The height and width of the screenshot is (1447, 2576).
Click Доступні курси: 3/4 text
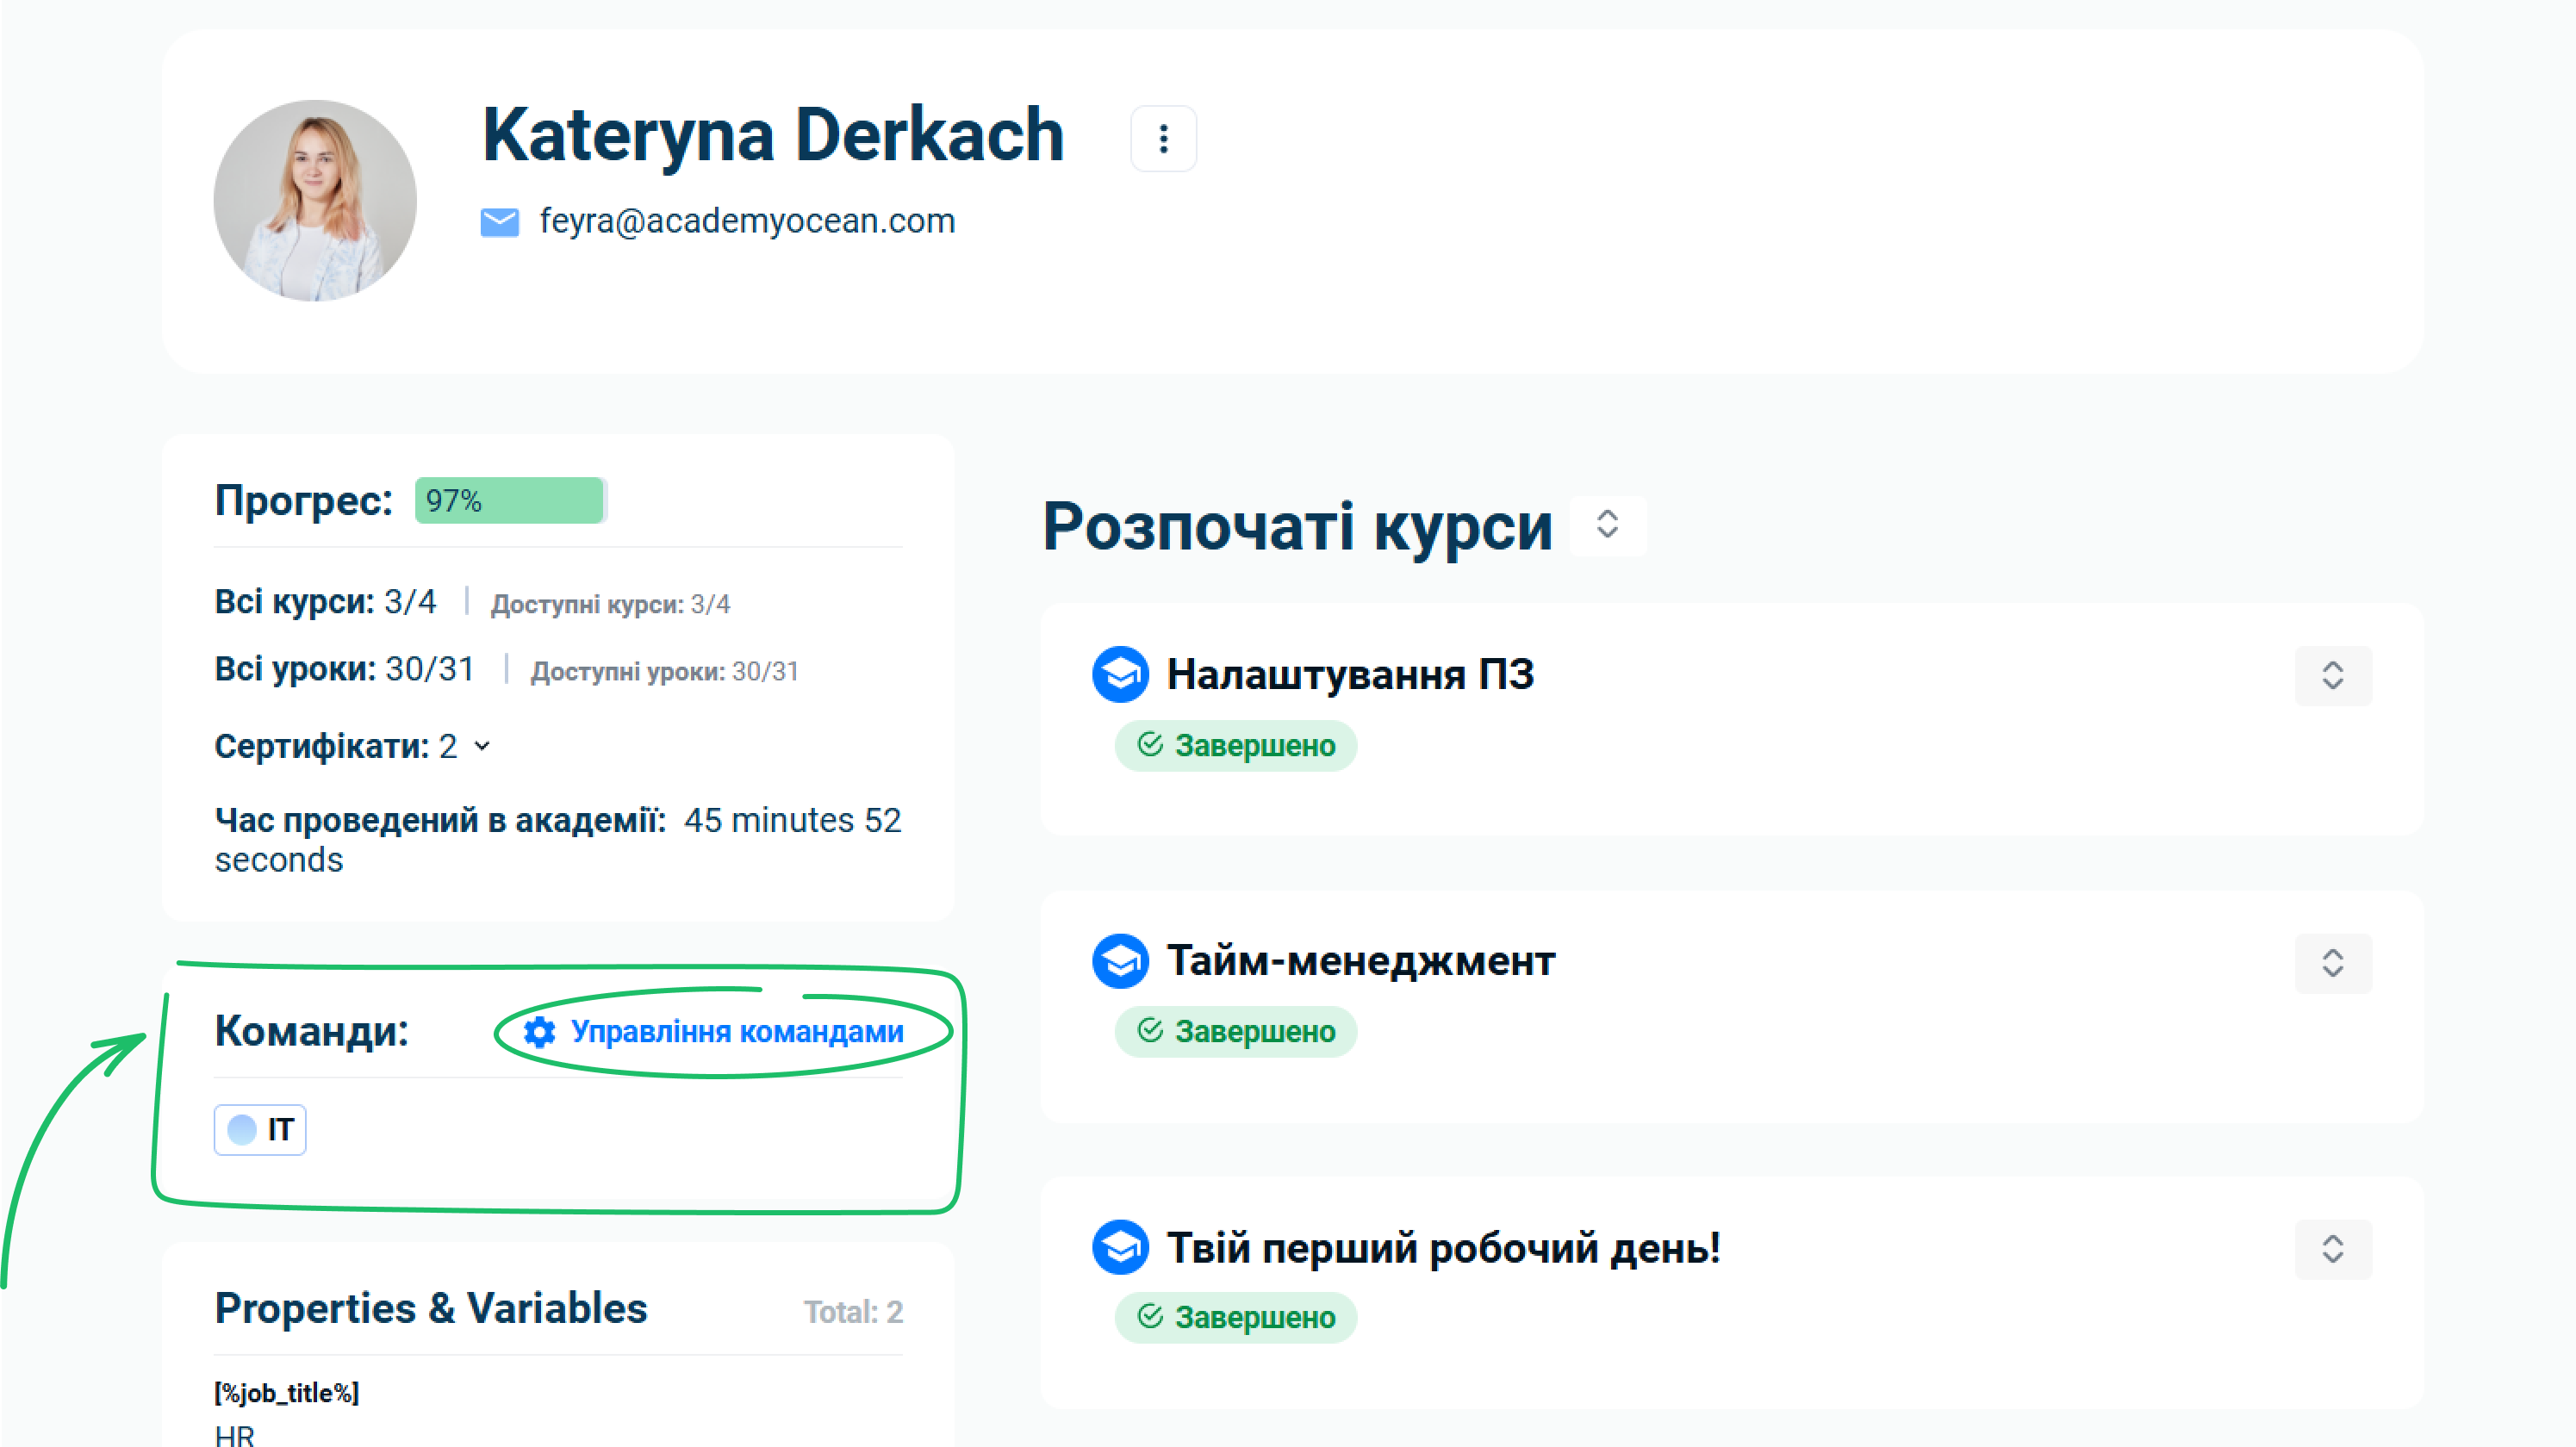click(610, 604)
